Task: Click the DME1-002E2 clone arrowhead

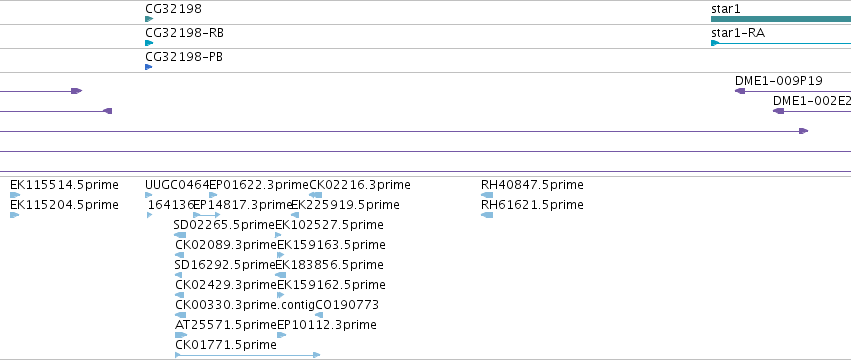Action: tap(778, 111)
